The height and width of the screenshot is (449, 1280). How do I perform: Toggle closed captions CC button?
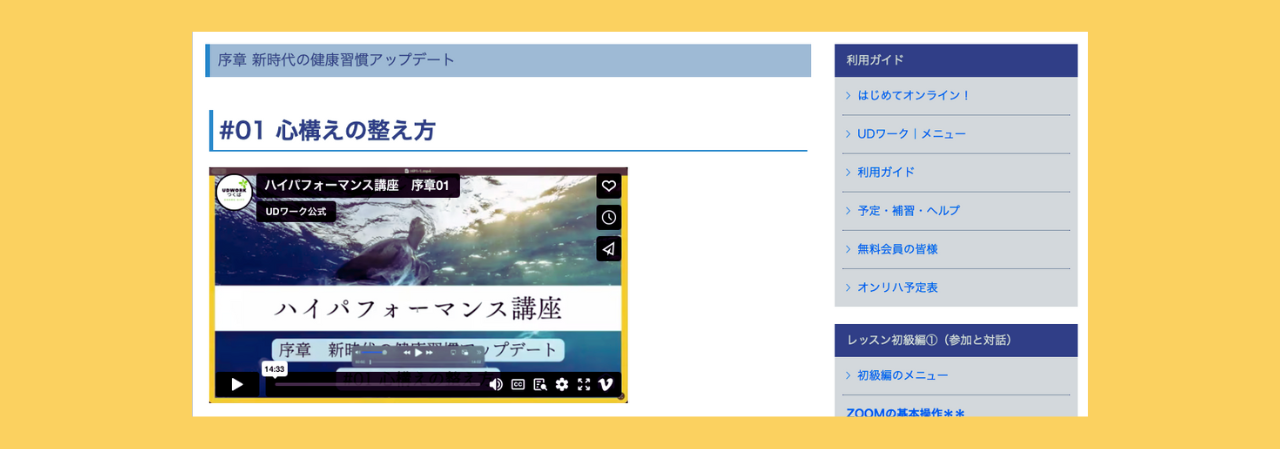518,384
